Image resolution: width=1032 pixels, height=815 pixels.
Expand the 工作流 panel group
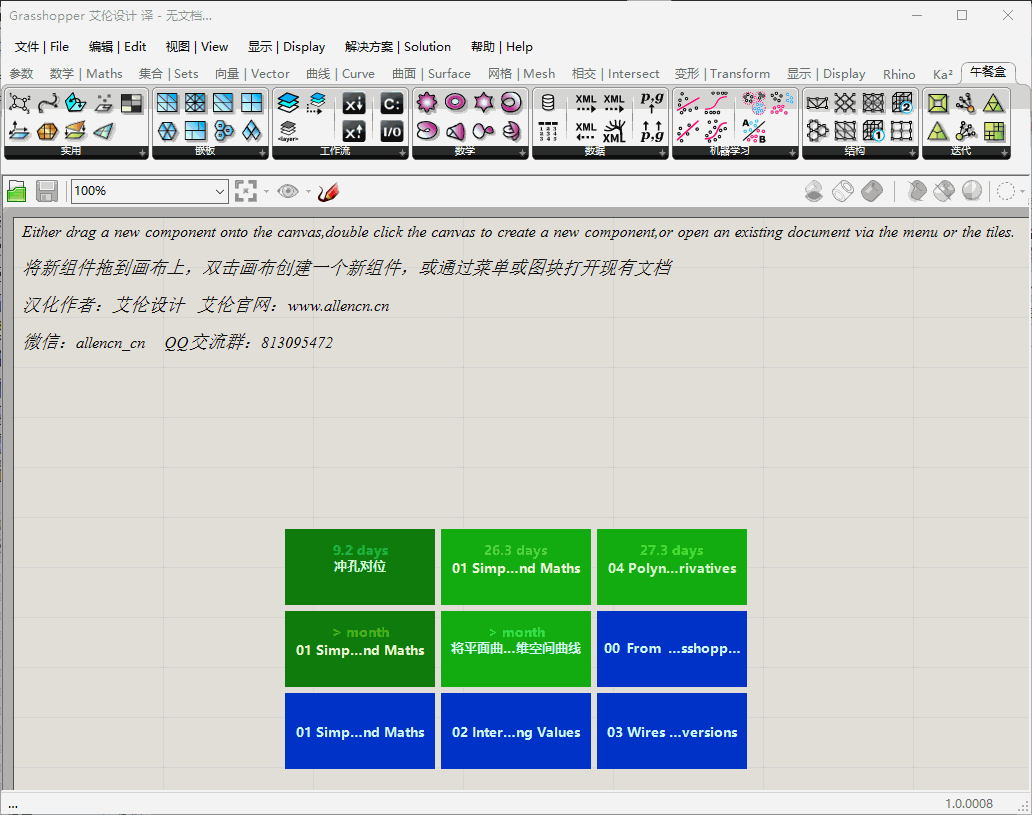tap(402, 153)
